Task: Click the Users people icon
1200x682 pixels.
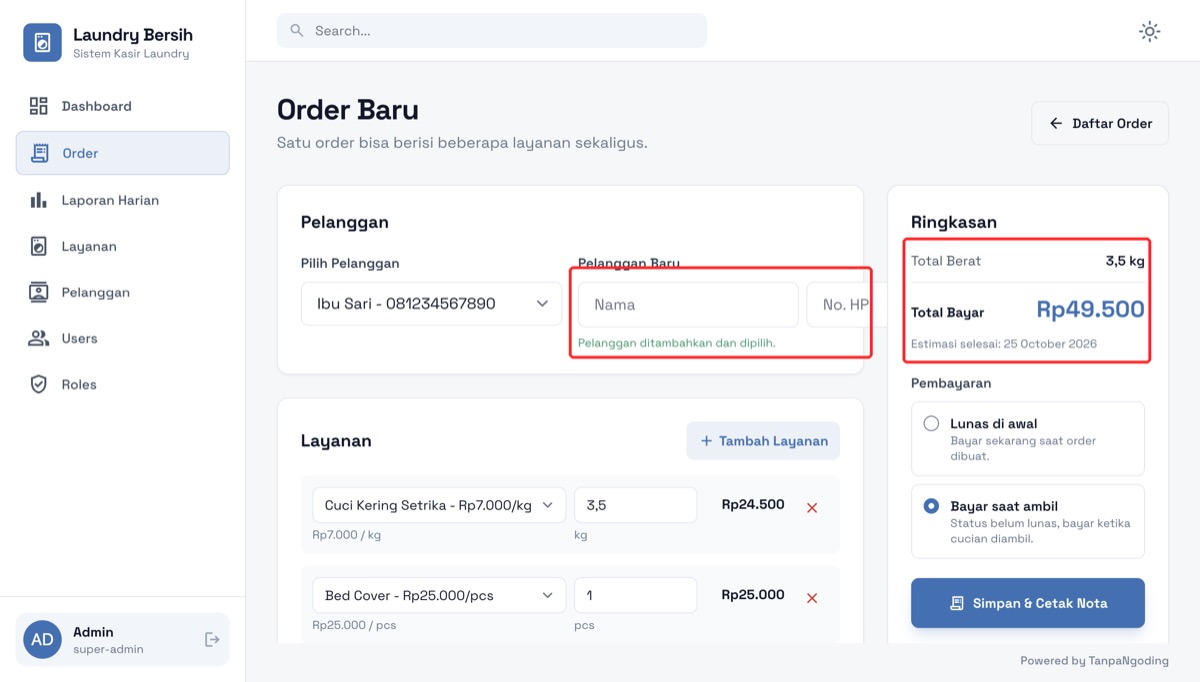Action: [39, 338]
